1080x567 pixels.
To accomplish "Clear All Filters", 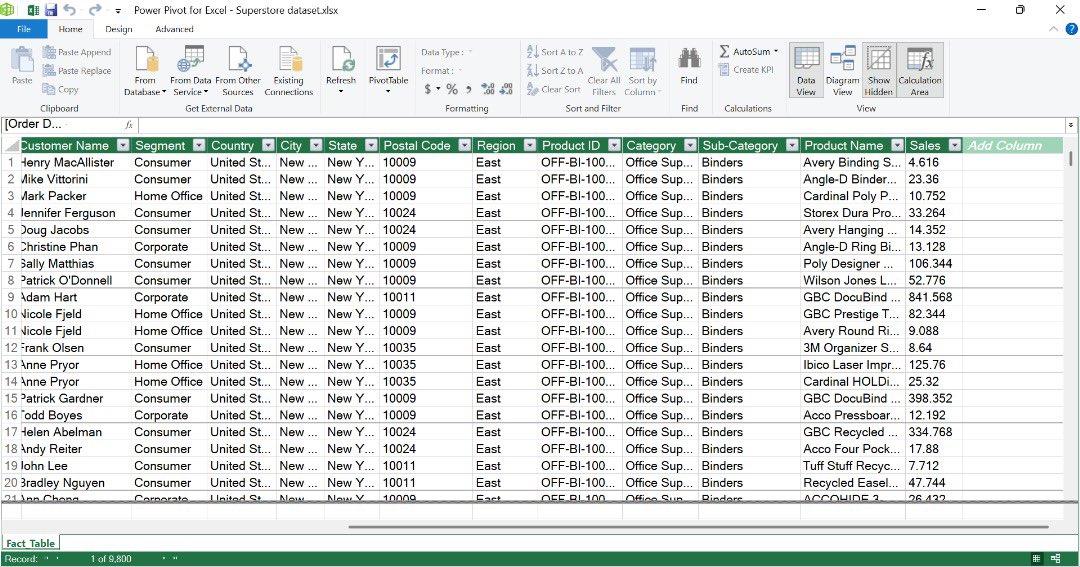I will coord(604,70).
